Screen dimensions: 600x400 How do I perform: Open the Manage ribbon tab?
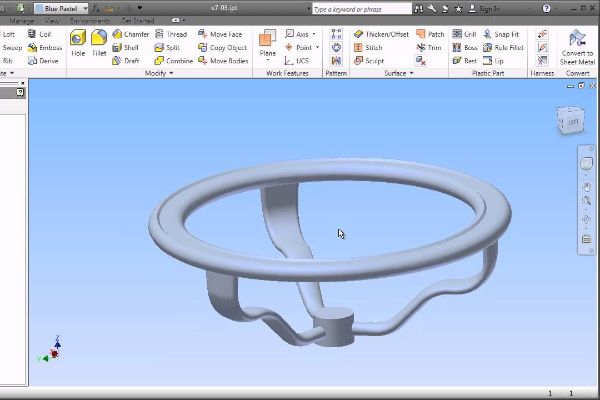21,20
